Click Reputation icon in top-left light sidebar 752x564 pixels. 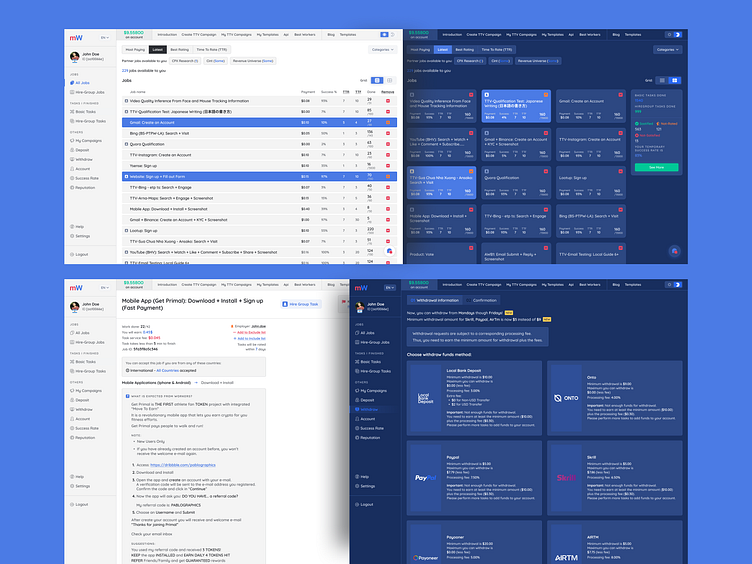click(72, 188)
